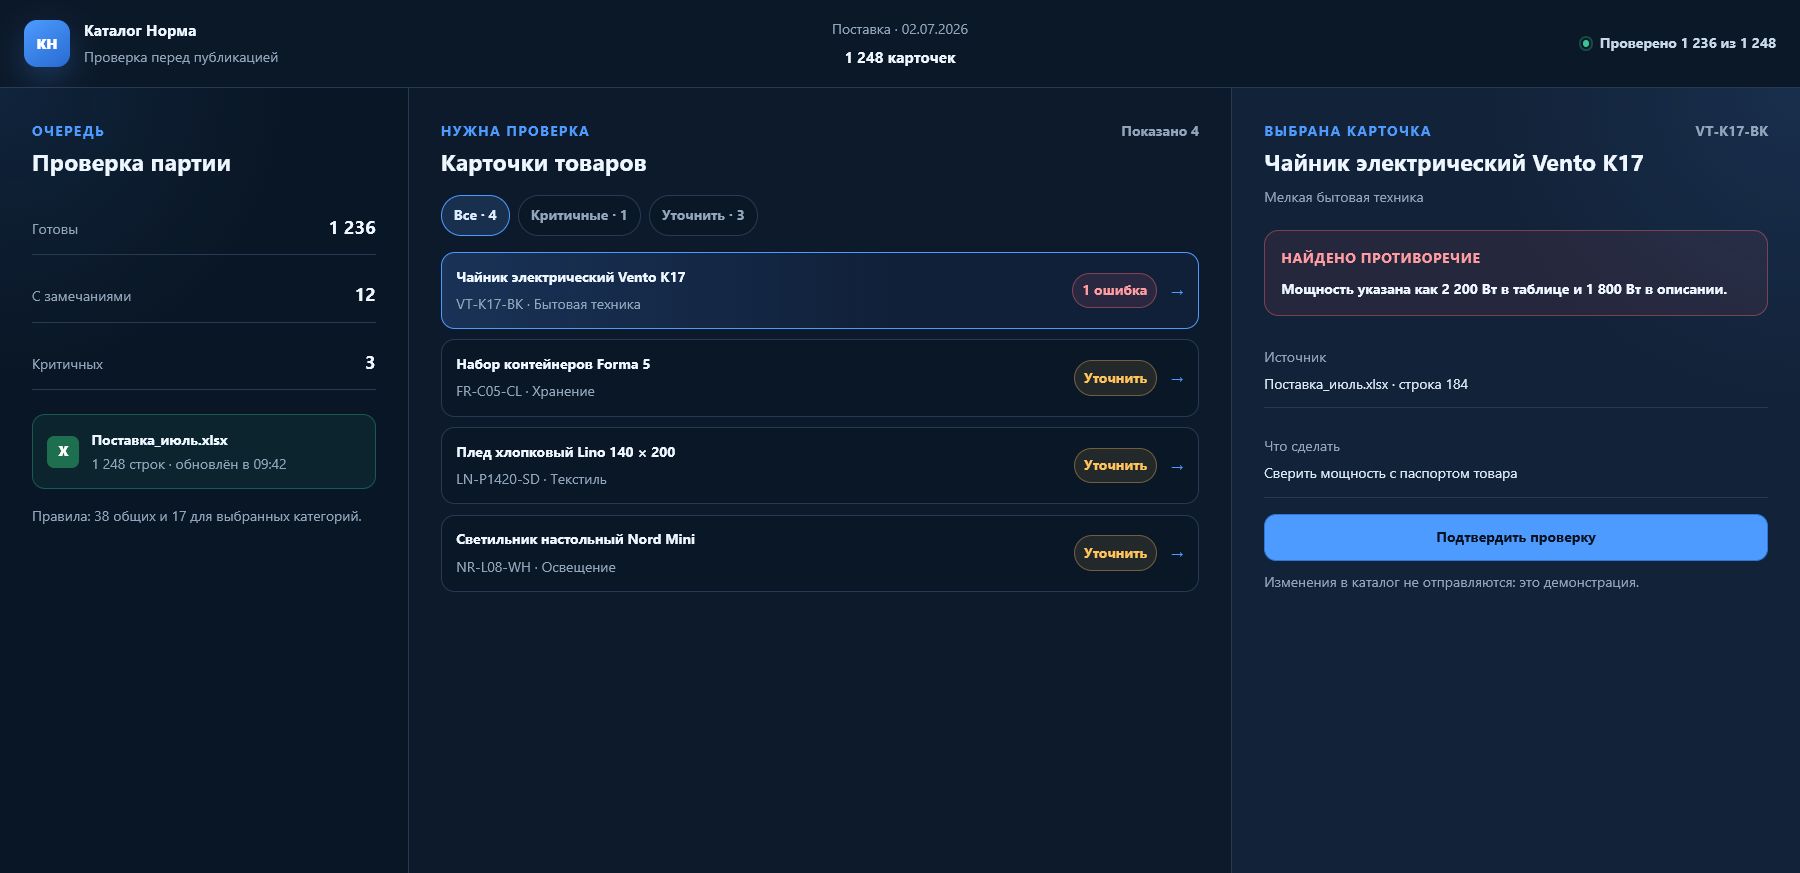Click the Каталог Норма title
Image resolution: width=1800 pixels, height=873 pixels.
(x=140, y=30)
